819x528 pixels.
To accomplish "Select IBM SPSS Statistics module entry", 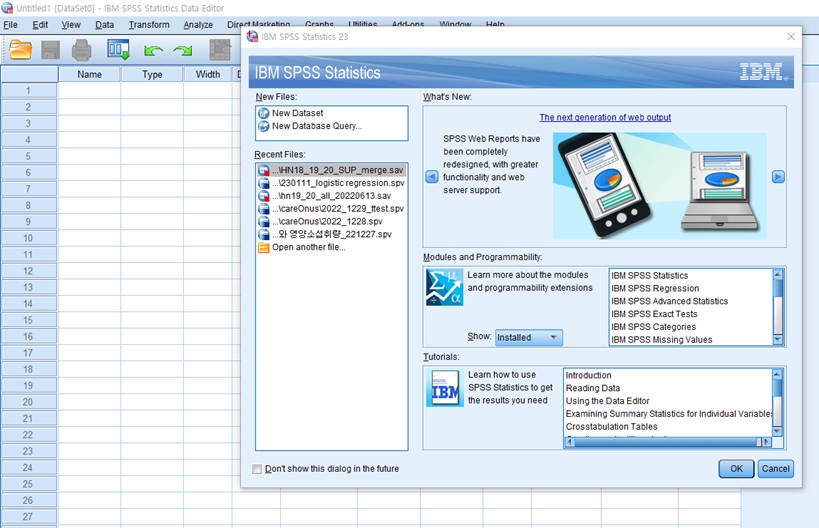I will pos(649,276).
